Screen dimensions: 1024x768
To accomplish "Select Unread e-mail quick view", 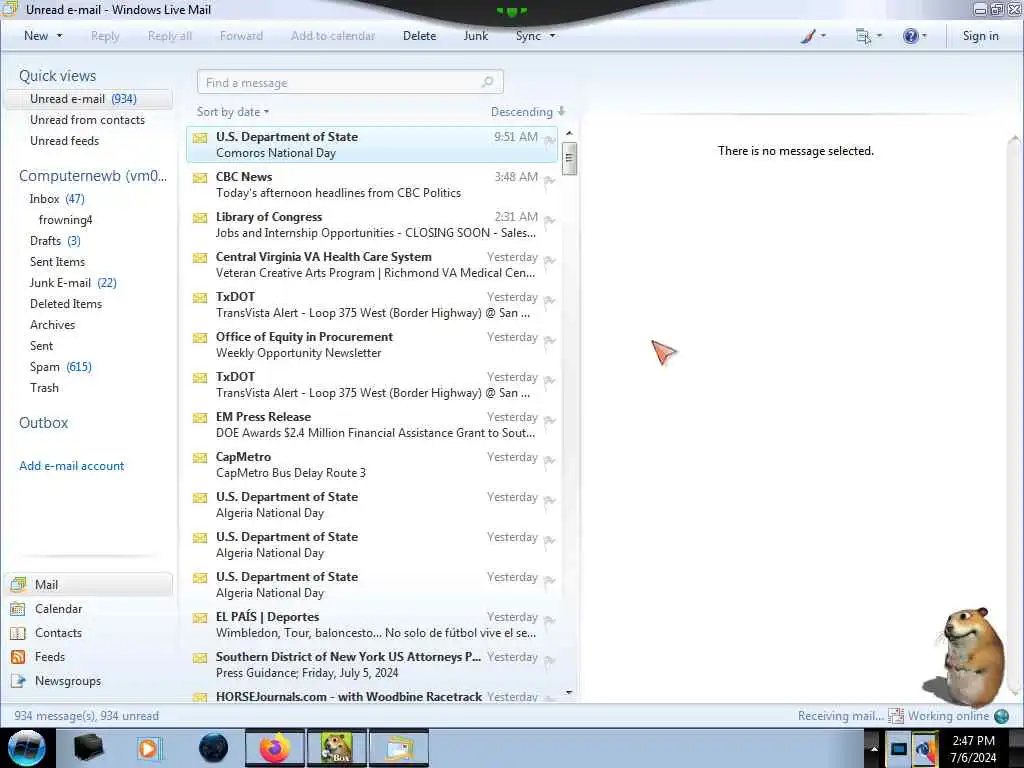I will point(89,99).
